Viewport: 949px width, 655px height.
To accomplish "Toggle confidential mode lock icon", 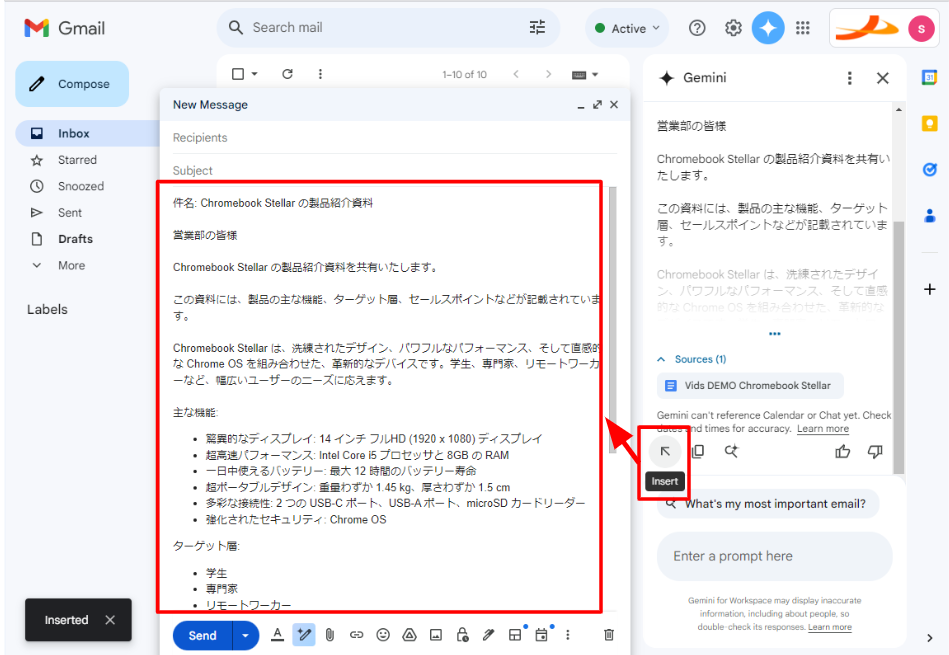I will click(462, 635).
